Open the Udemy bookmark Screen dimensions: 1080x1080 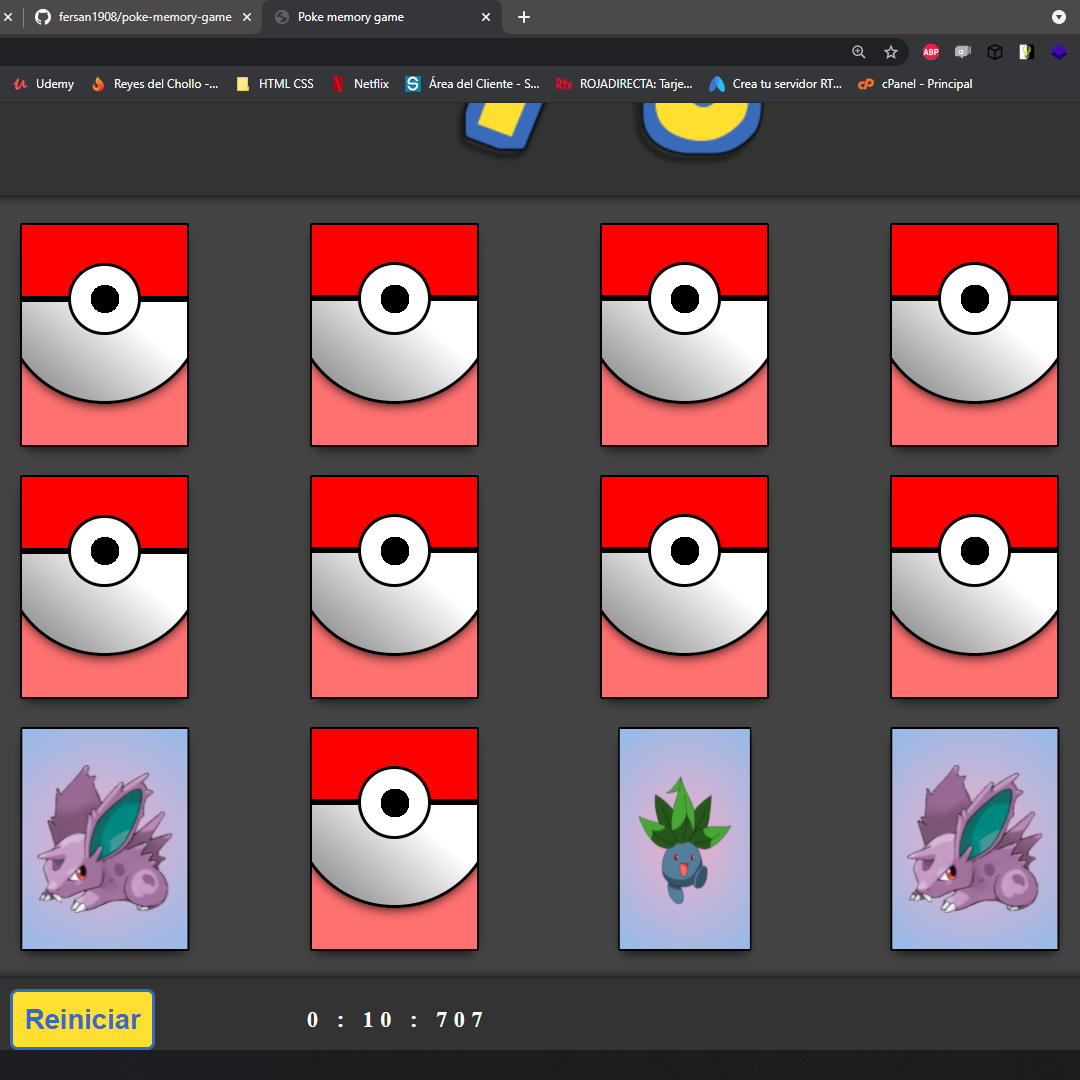(x=43, y=84)
